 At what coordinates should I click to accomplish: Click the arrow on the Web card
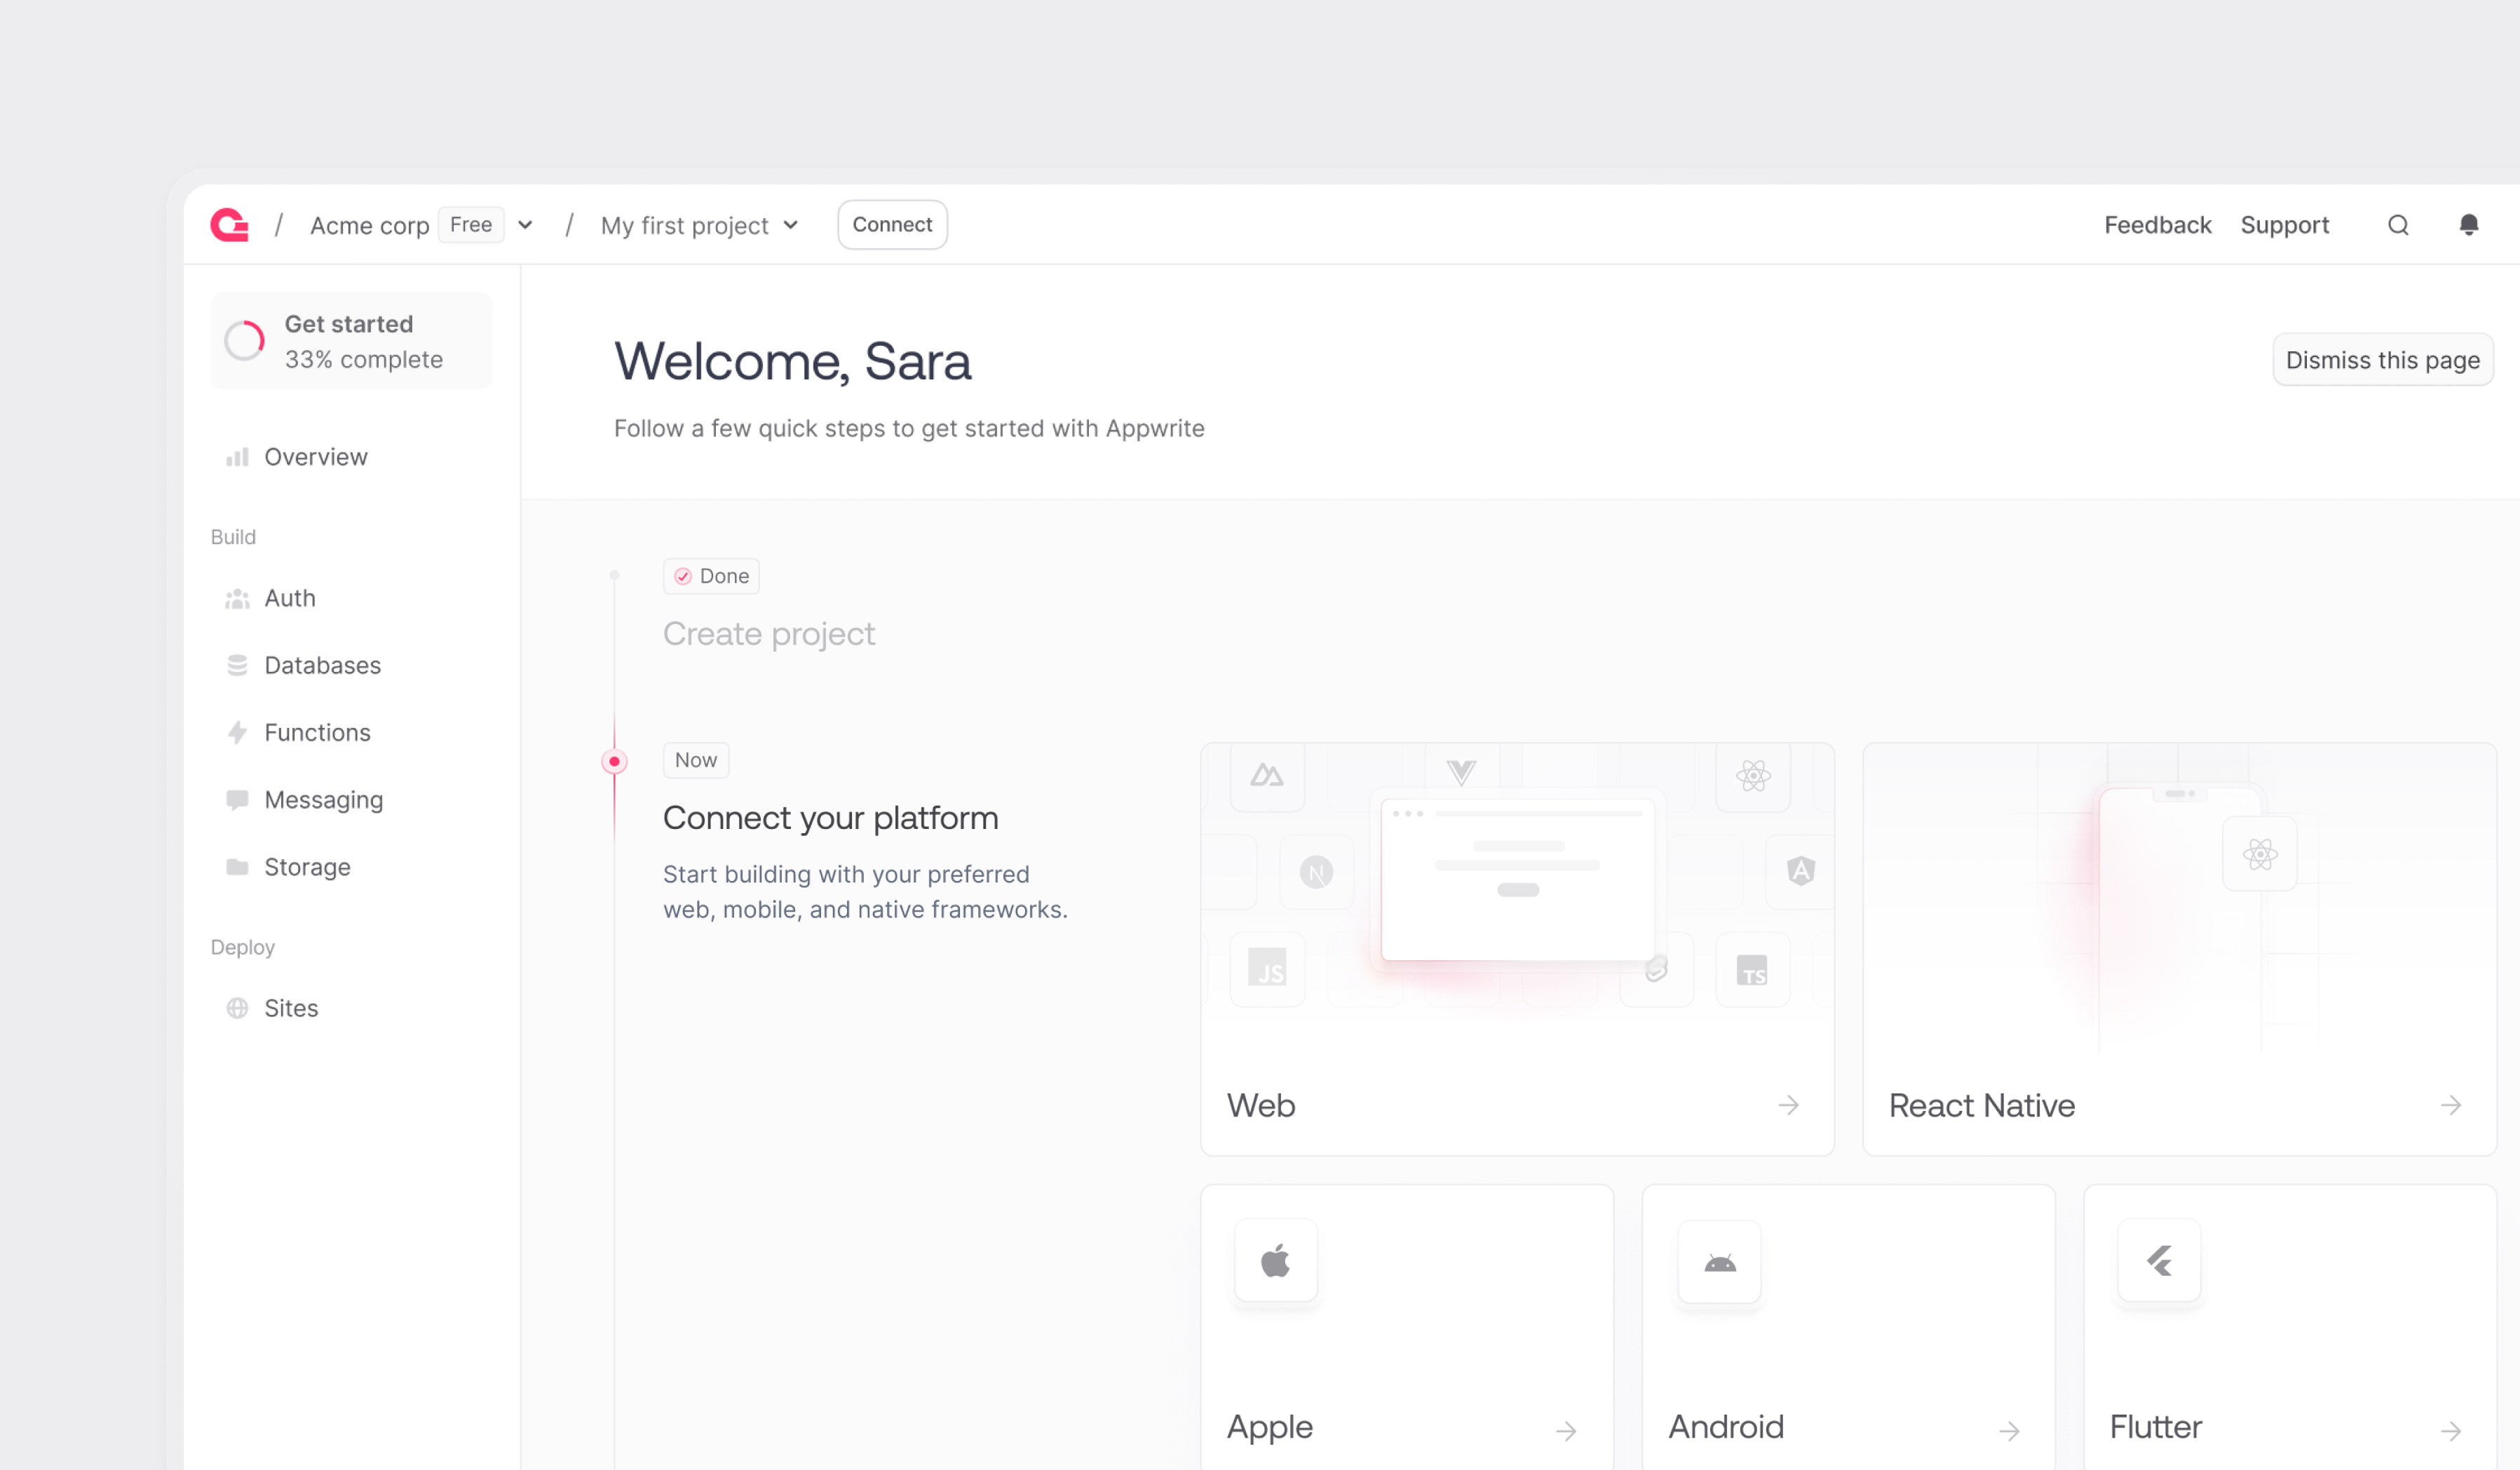[1788, 1105]
